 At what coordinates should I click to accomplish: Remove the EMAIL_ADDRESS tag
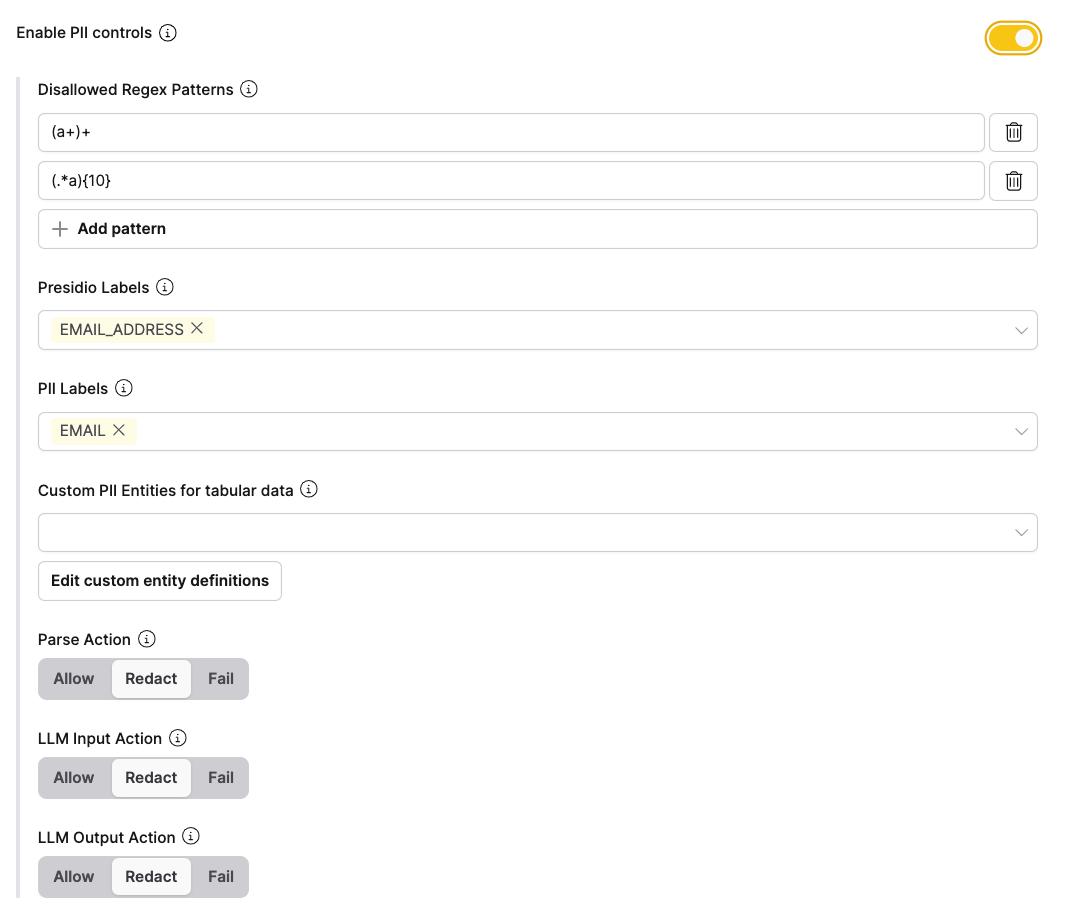[197, 329]
